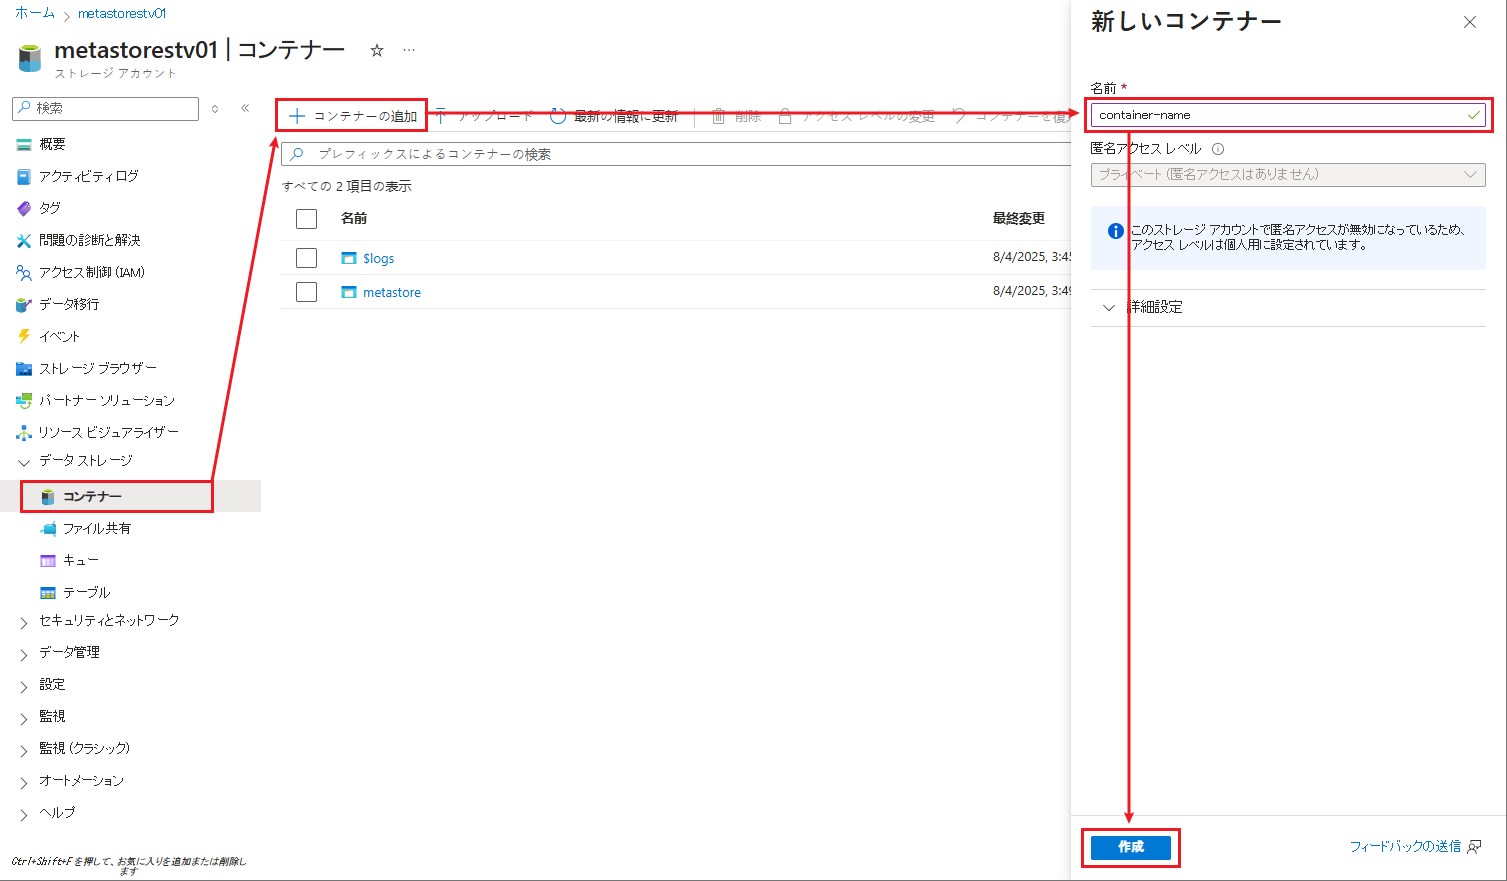Image resolution: width=1507 pixels, height=881 pixels.
Task: Click 最新の情報に更新 refresh button
Action: (614, 116)
